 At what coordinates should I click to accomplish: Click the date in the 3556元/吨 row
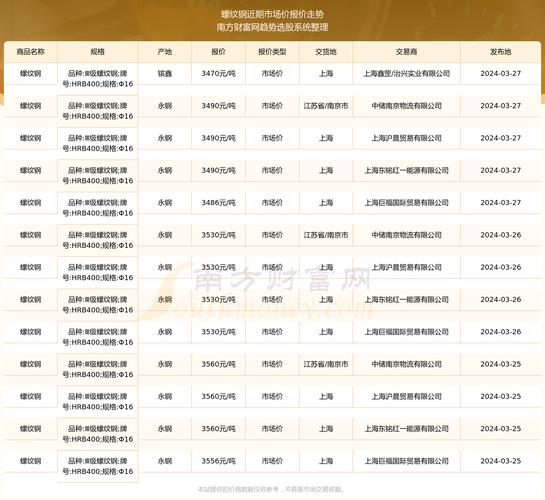pyautogui.click(x=501, y=461)
